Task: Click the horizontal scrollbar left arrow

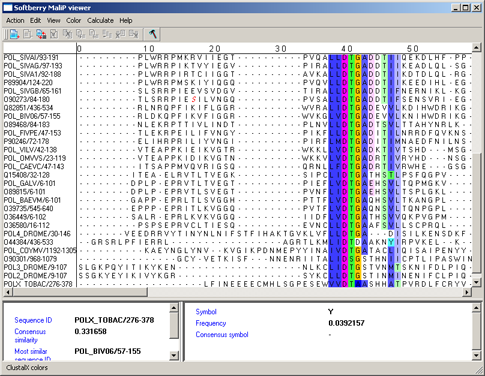Action: pos(7,292)
